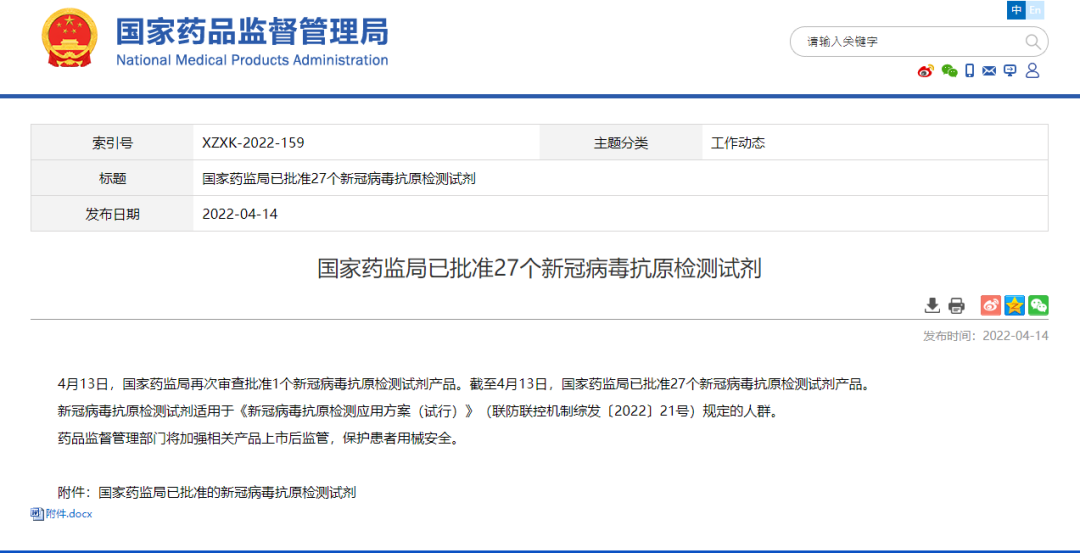Click the mobile phone icon in header
Viewport: 1080px width, 553px height.
tap(970, 71)
